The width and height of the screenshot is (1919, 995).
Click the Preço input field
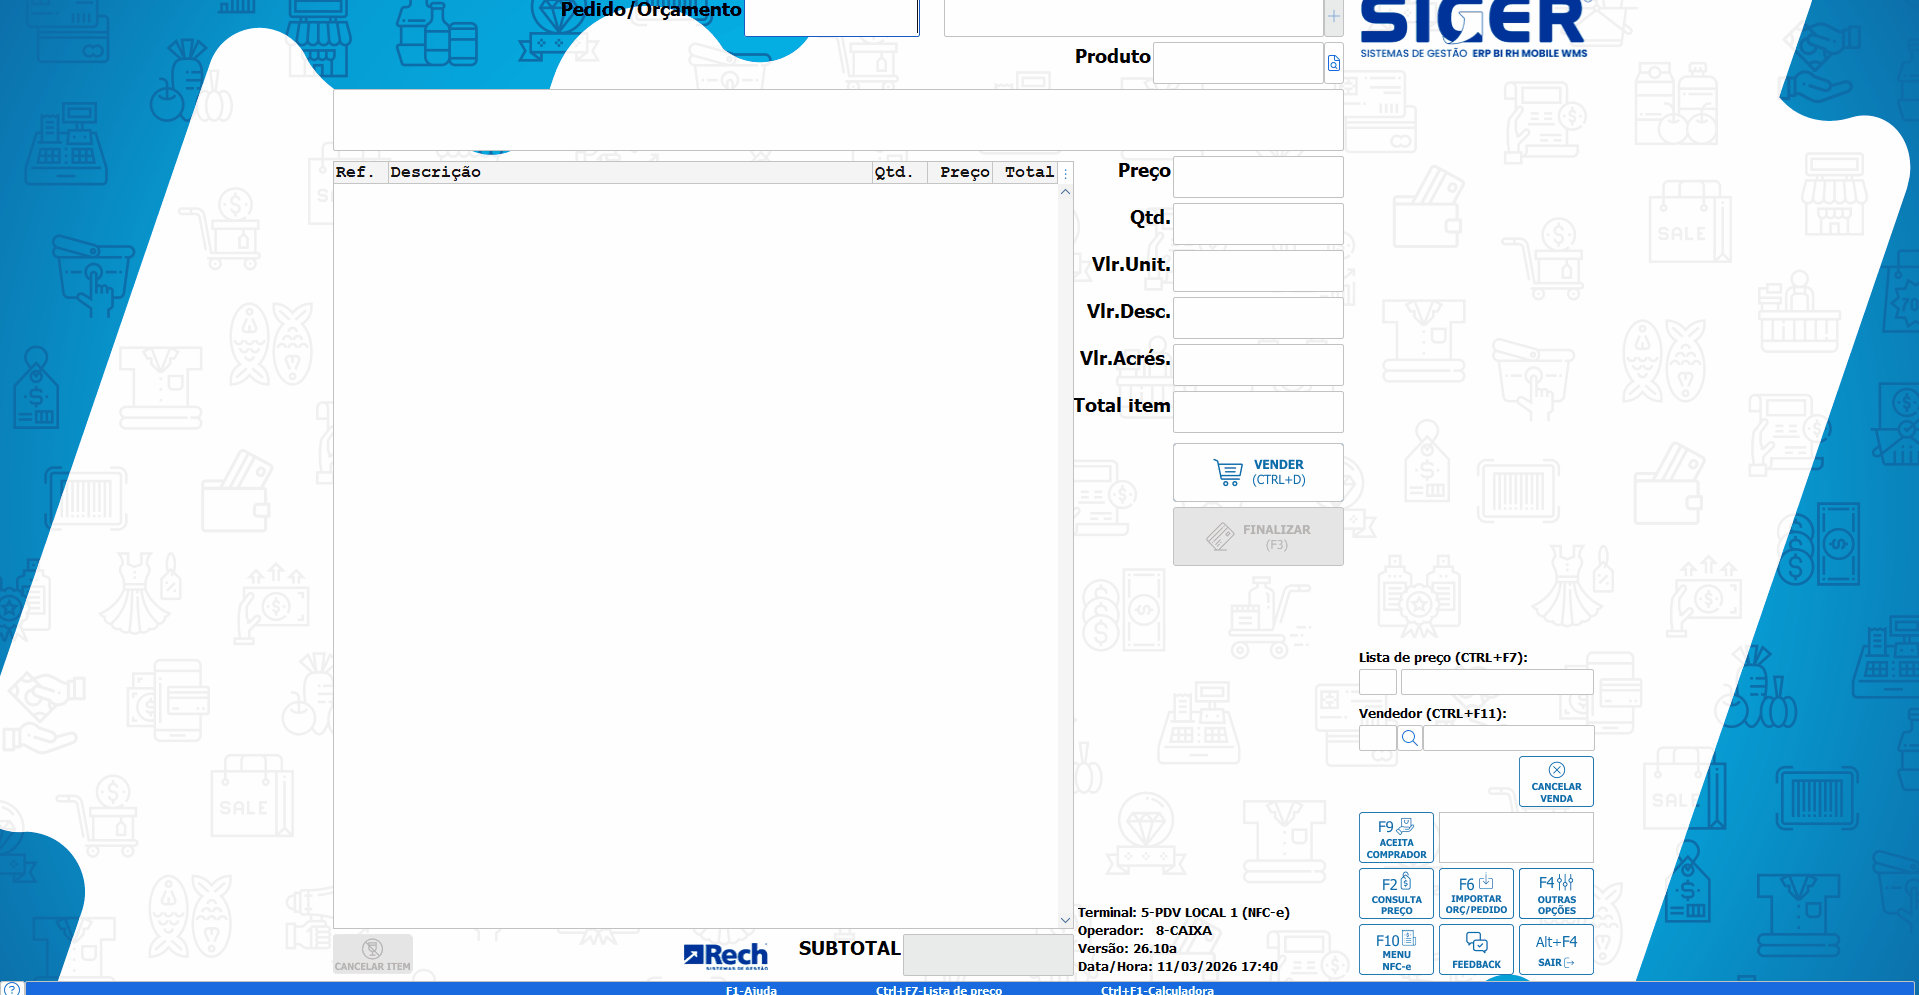coord(1258,177)
